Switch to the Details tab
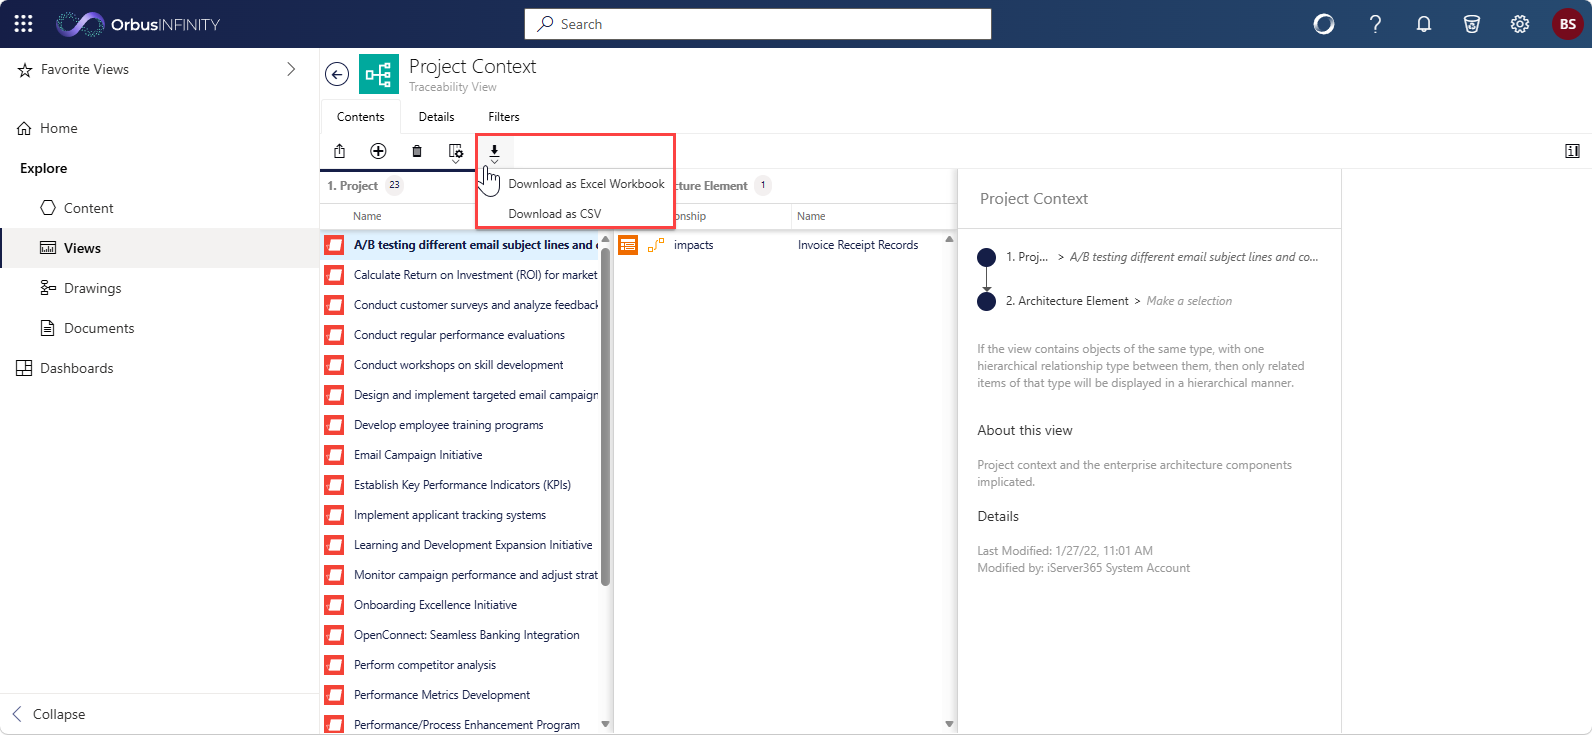 (436, 117)
